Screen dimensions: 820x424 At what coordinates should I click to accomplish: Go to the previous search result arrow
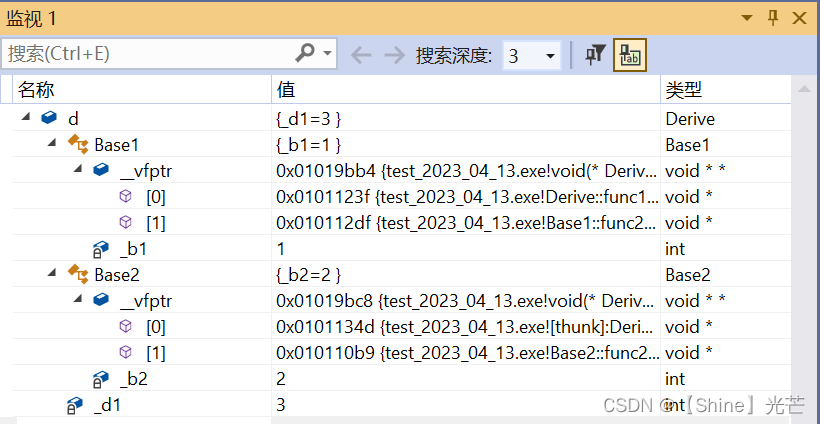tap(361, 54)
